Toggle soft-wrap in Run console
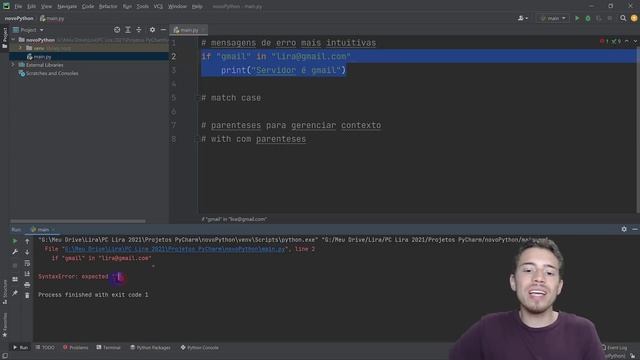Viewport: 640px width, 360px height. click(x=27, y=263)
